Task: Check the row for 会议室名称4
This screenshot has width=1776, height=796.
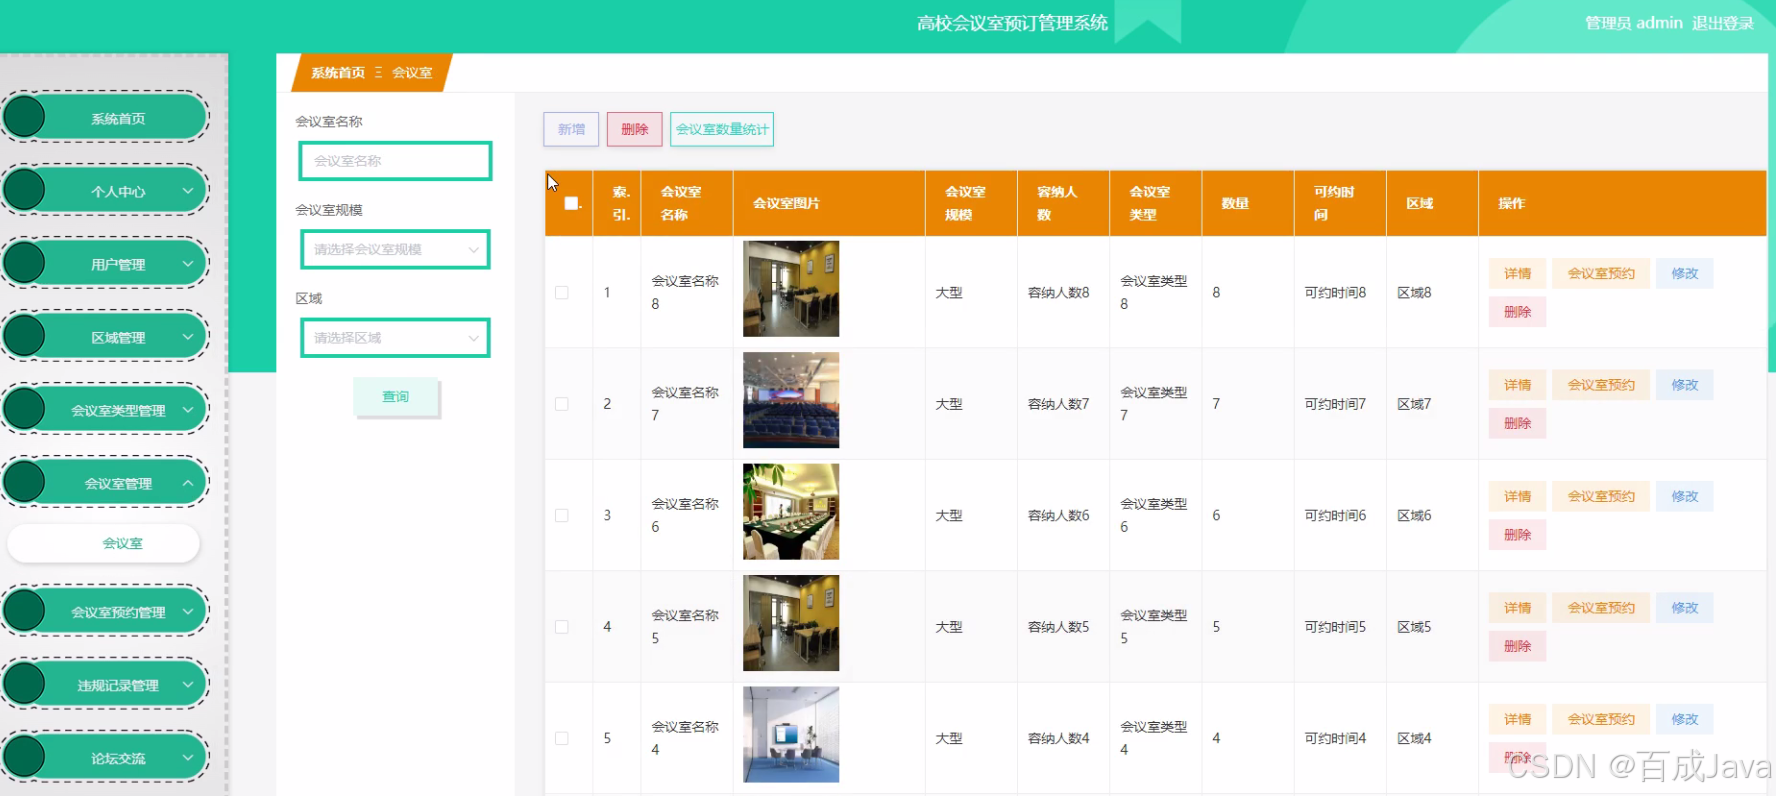Action: click(562, 738)
